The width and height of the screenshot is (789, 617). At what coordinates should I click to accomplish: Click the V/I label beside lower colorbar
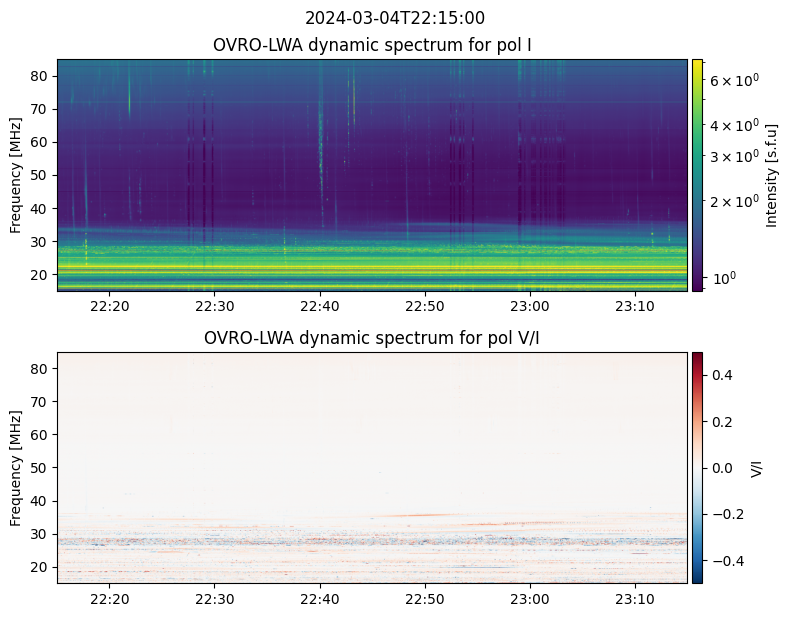757,467
